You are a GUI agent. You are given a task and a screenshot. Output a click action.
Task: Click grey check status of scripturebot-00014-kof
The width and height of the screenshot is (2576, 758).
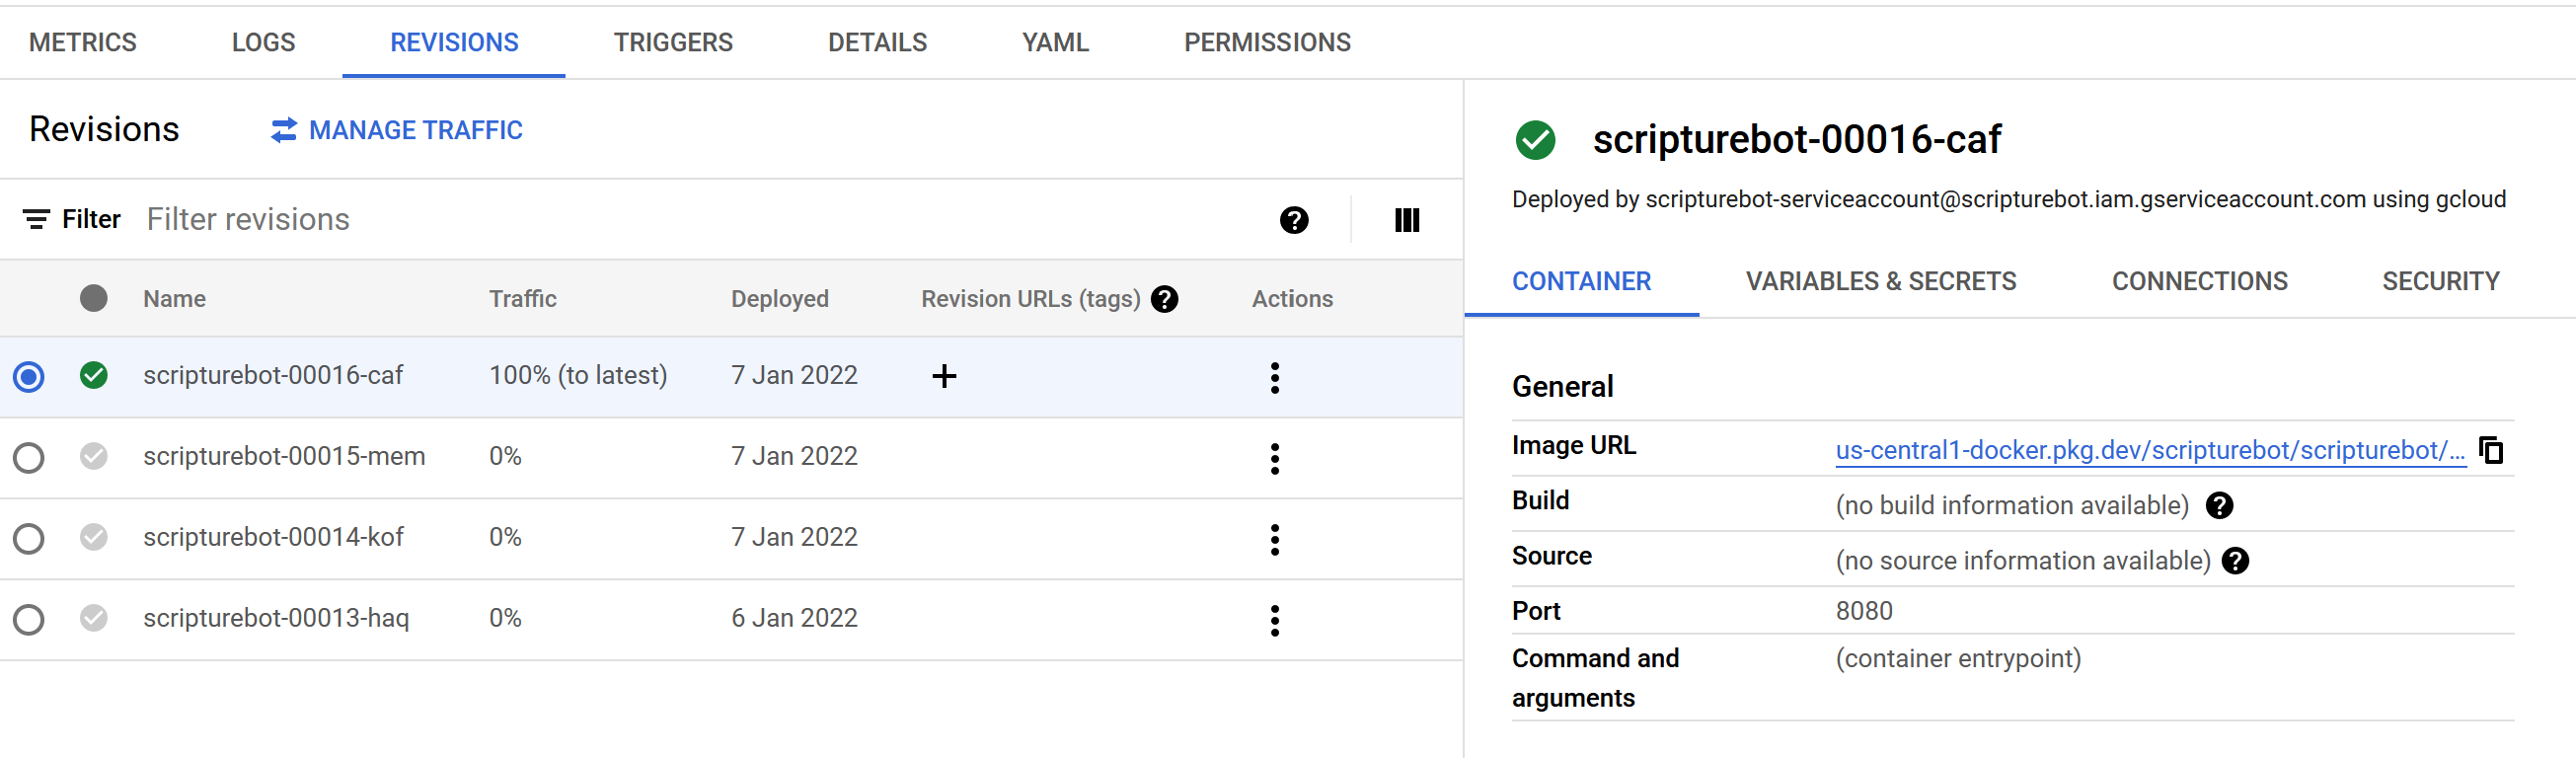coord(94,537)
